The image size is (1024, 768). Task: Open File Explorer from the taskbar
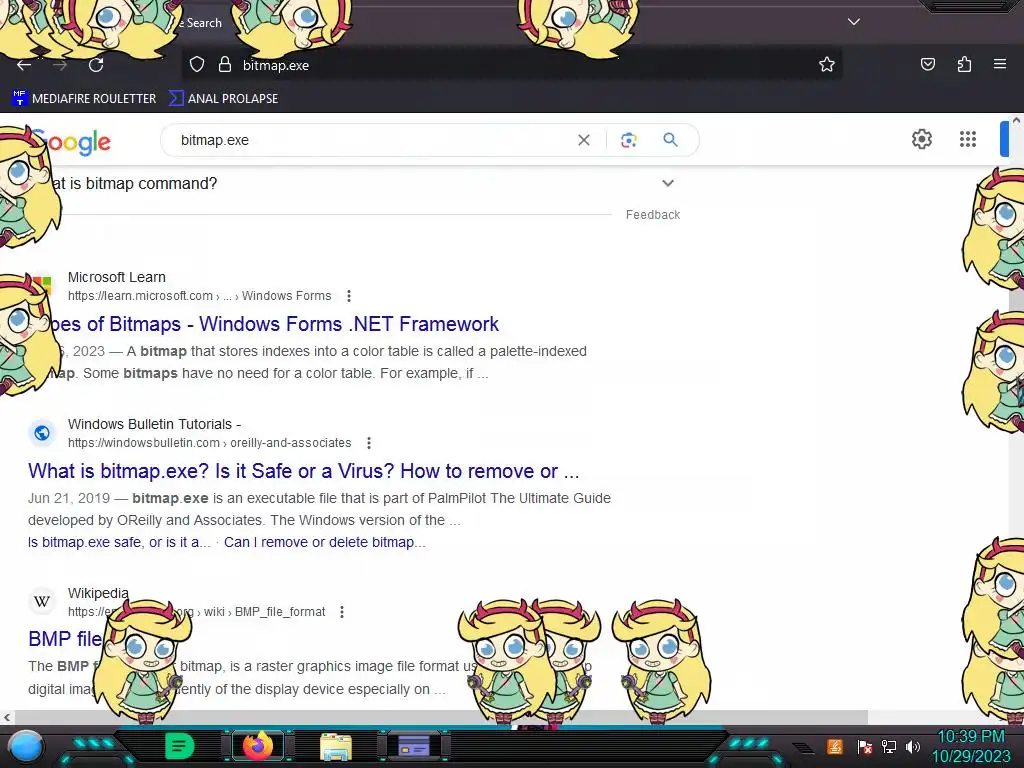coord(336,746)
